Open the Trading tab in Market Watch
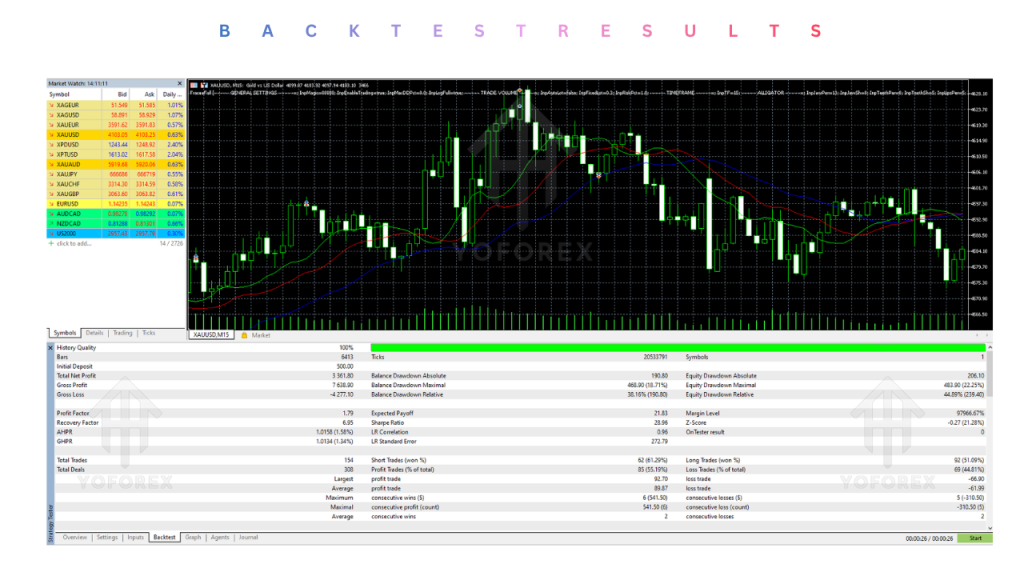This screenshot has height=576, width=1024. pos(122,333)
